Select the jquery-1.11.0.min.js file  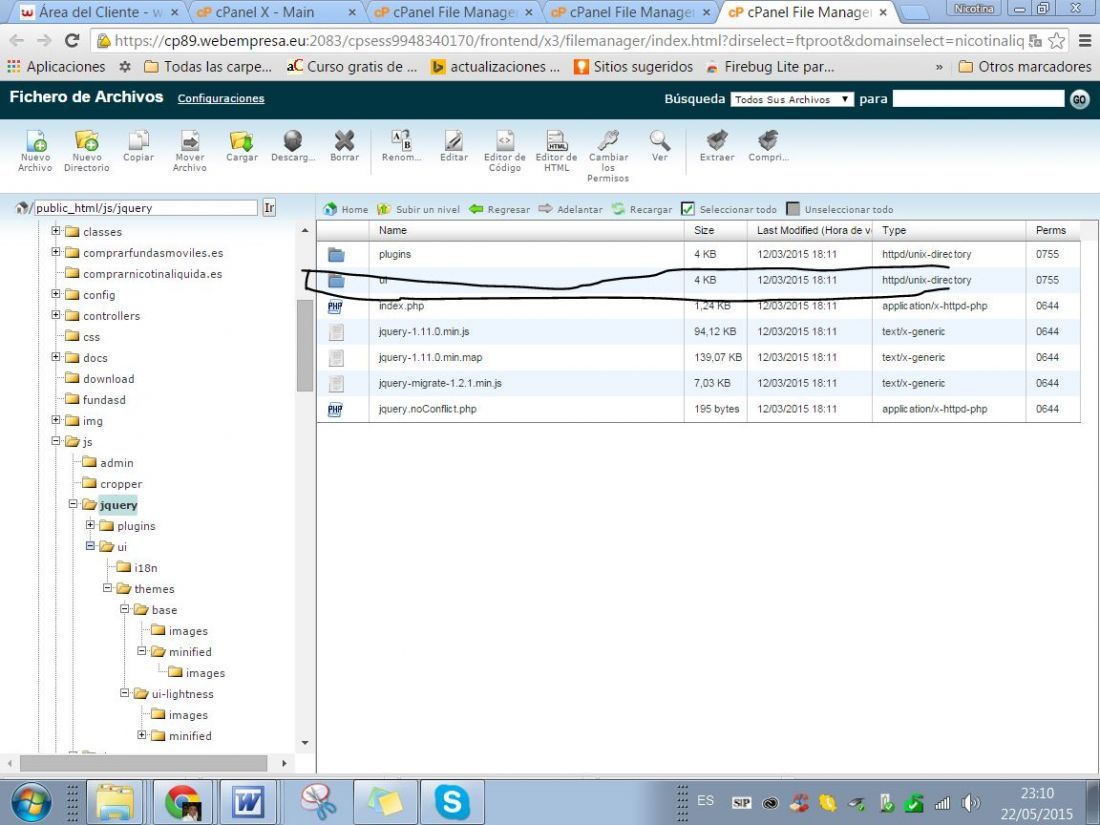click(698, 331)
